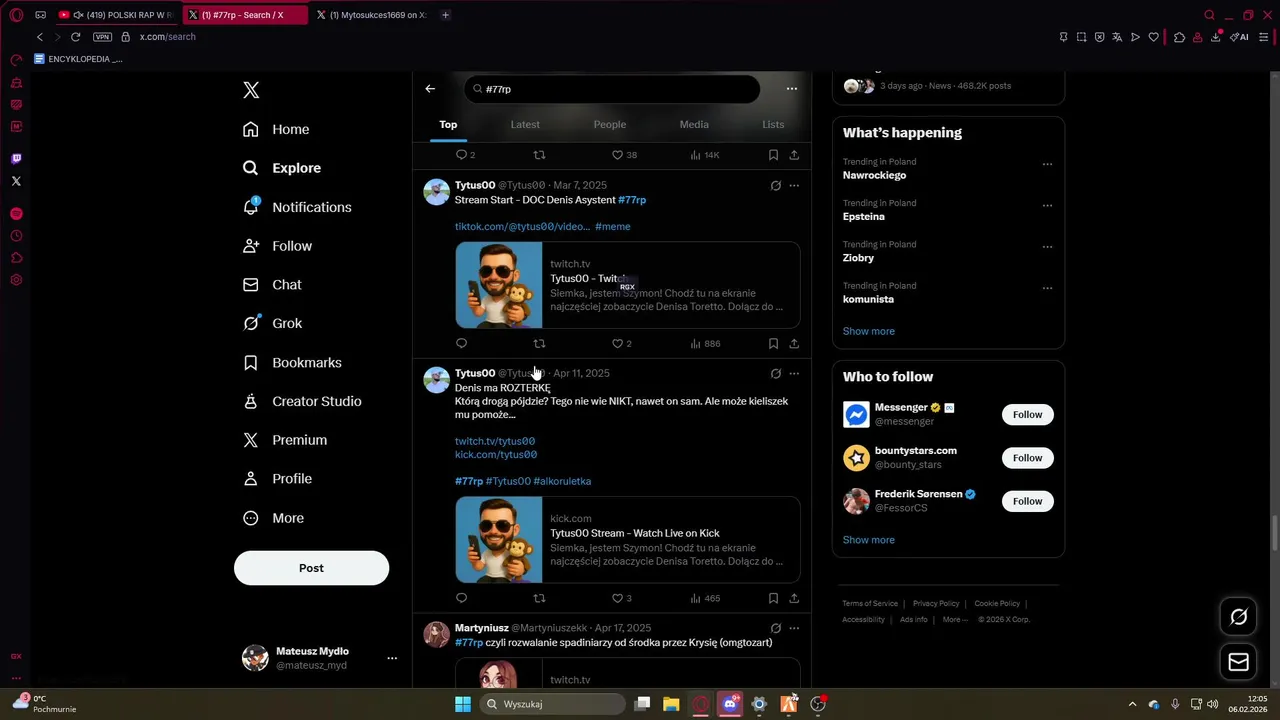
Task: Show more trending topics
Action: click(x=869, y=331)
